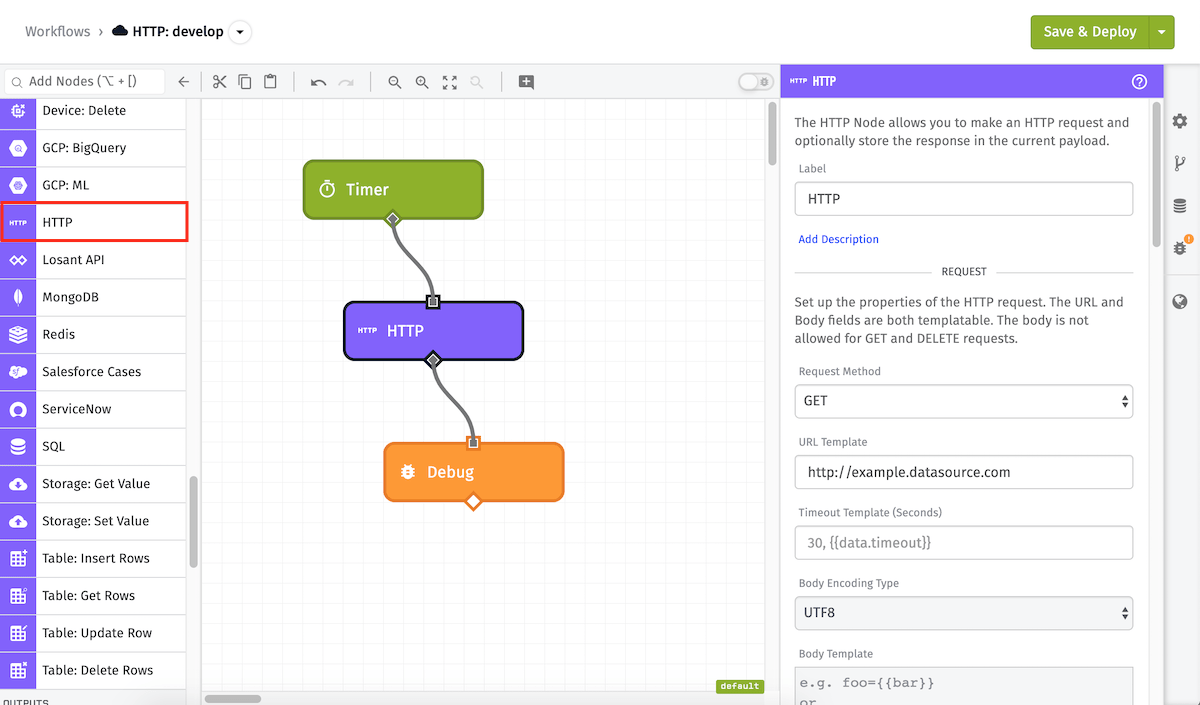
Task: Click the scissors cut icon in toolbar
Action: (219, 82)
